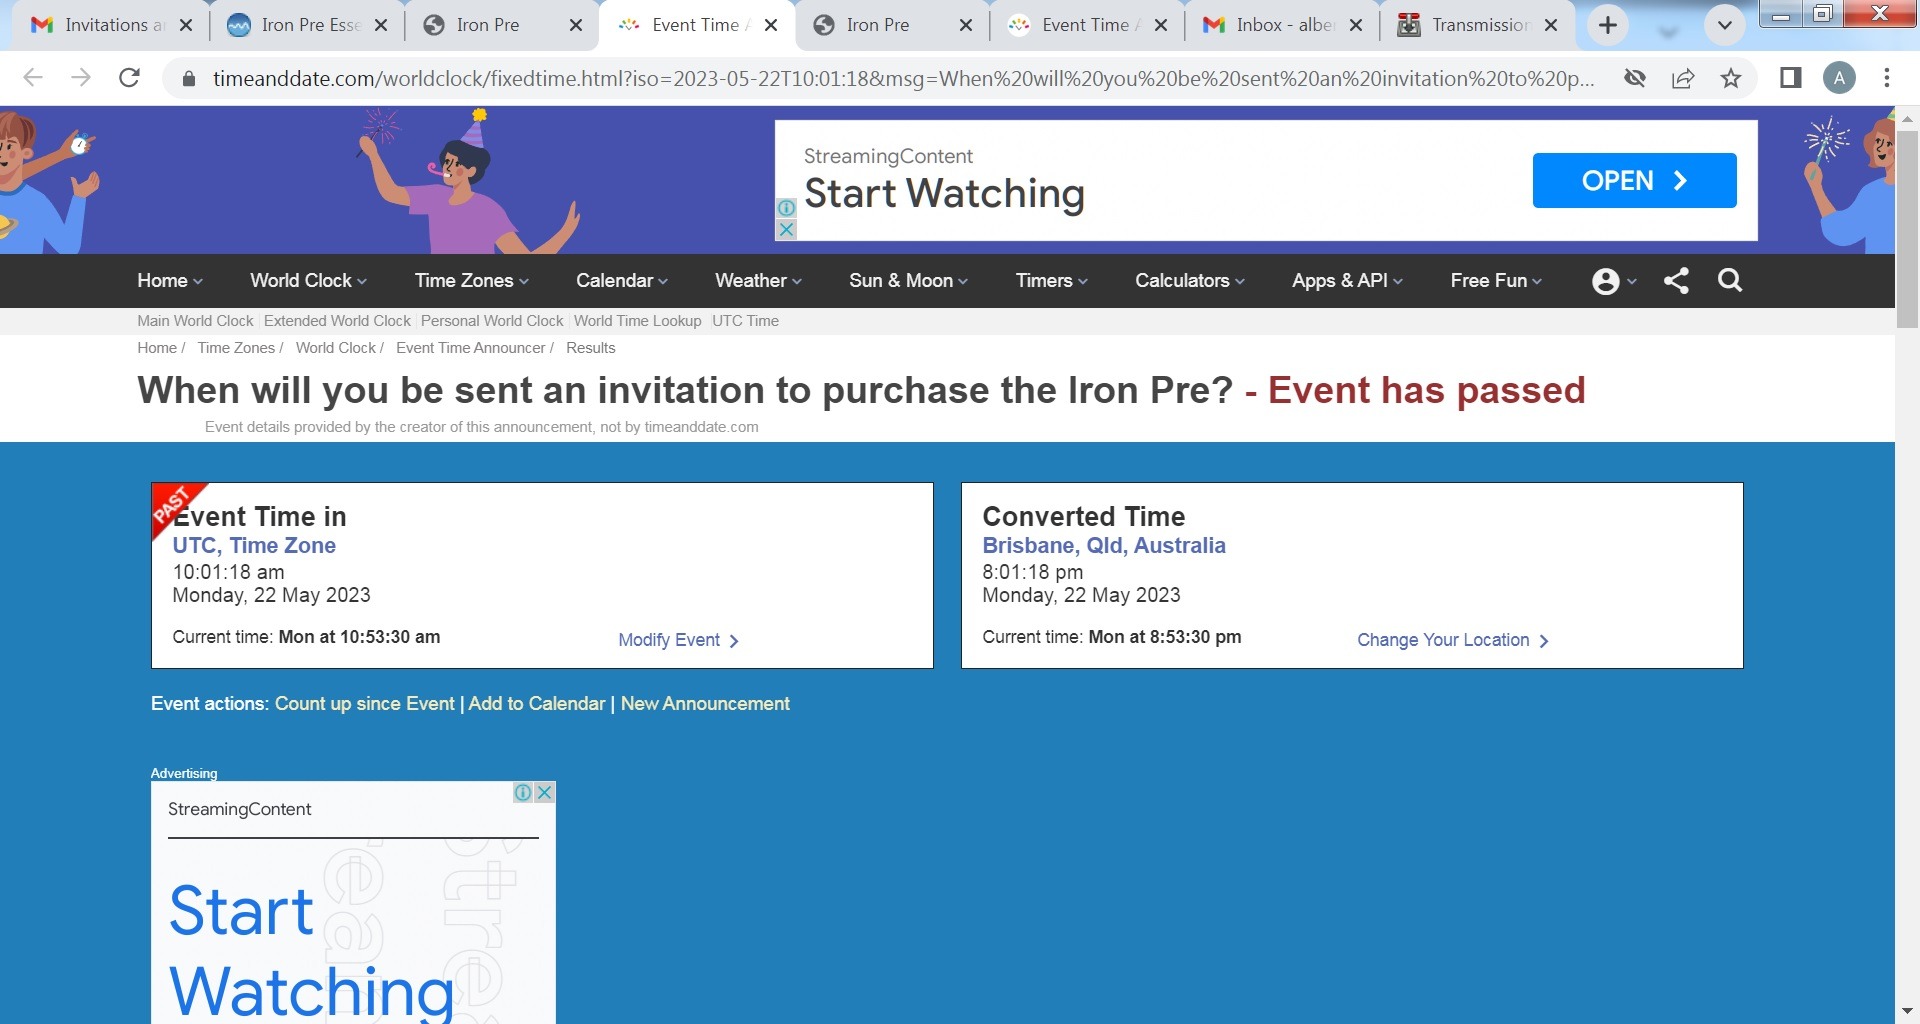
Task: Close the lower StreamingContent ad X
Action: (x=544, y=793)
